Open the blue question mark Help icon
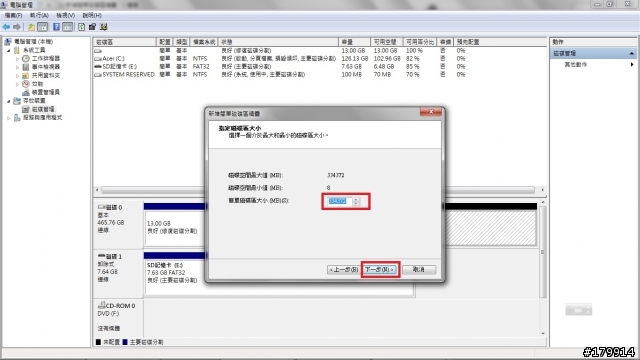640x360 pixels. pos(56,27)
